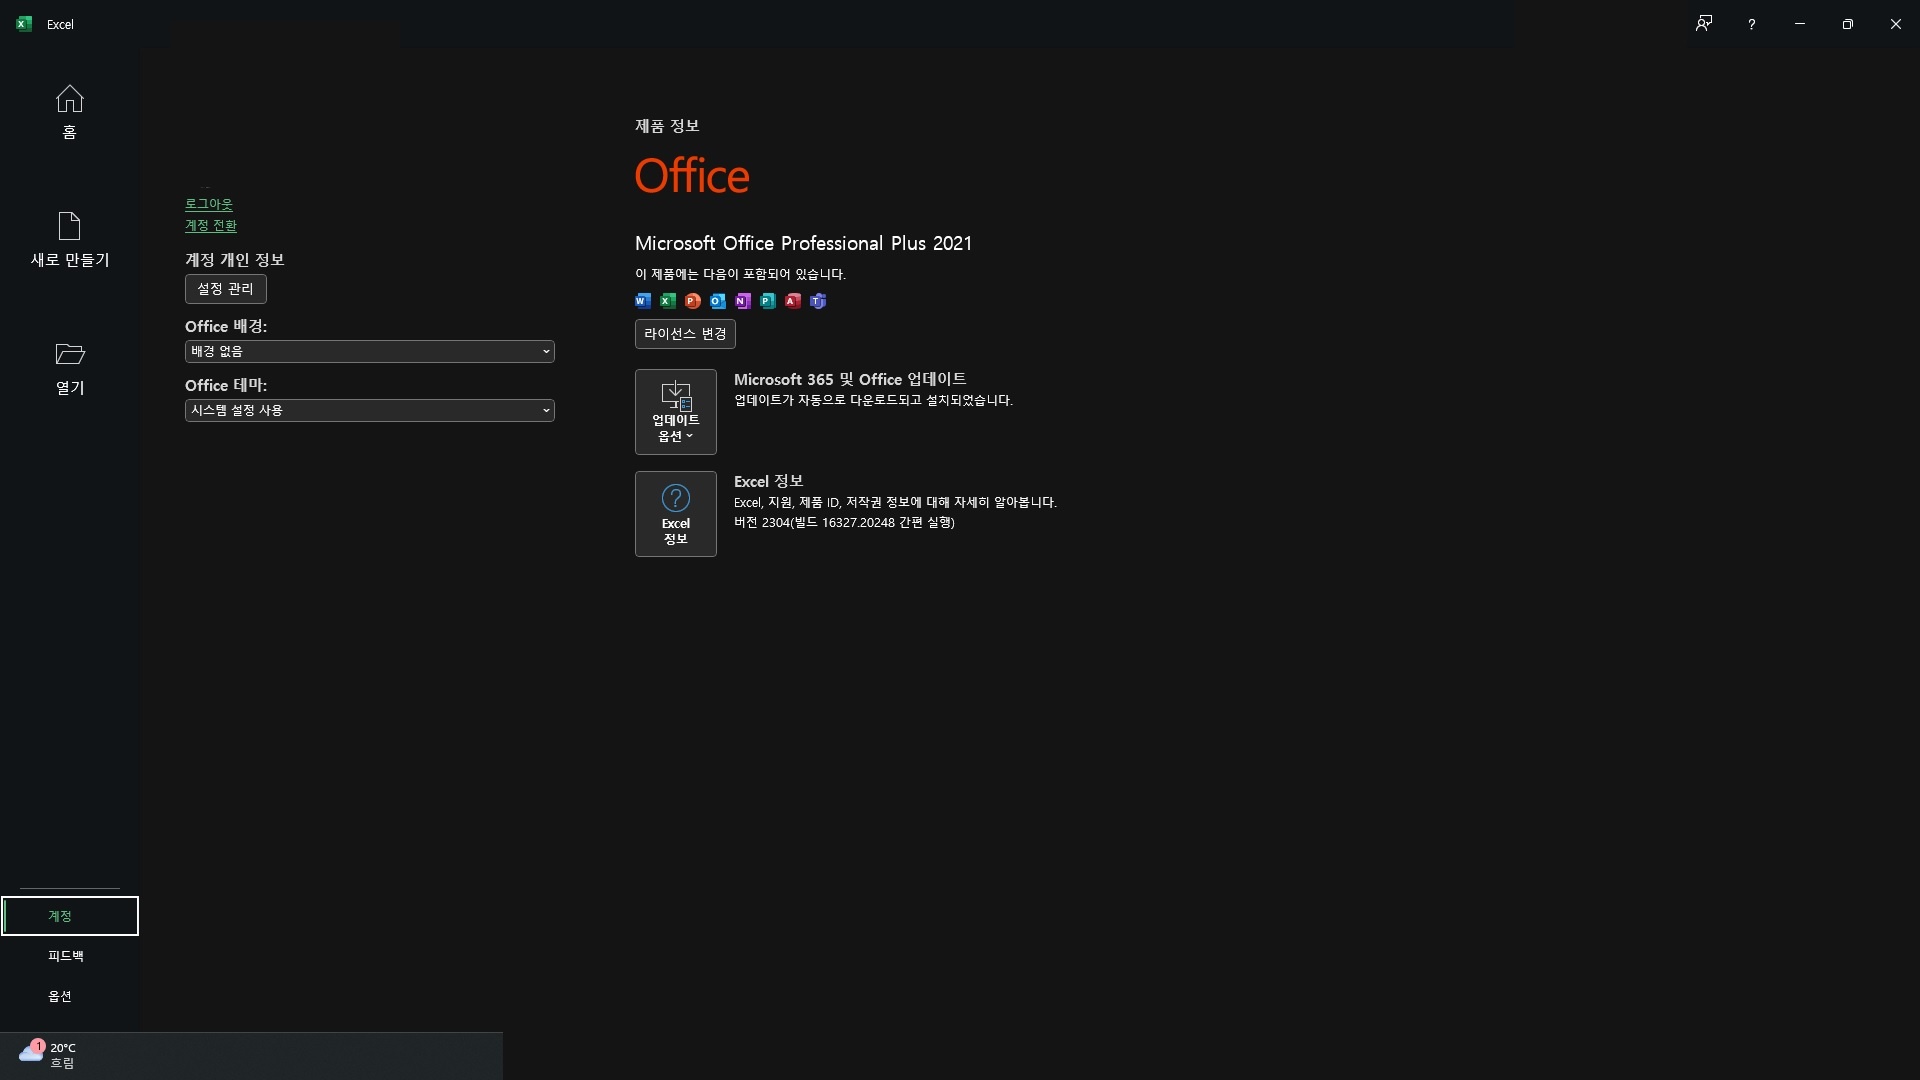Viewport: 1920px width, 1080px height.
Task: Click the 계정 개인 정보 heading
Action: click(235, 260)
